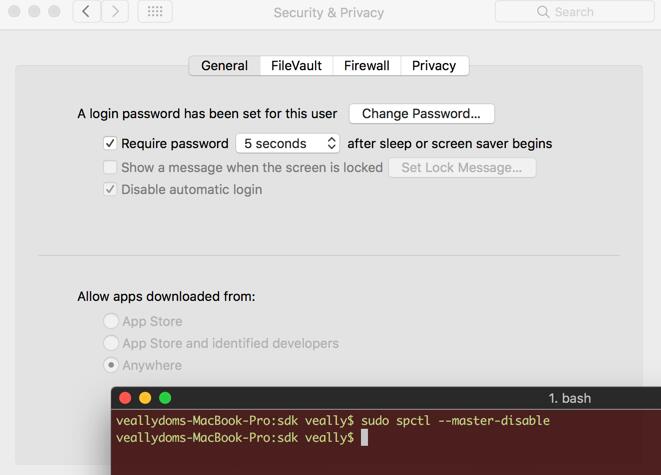Click after sleep or screen saver begins text
This screenshot has height=475, width=661.
pos(450,144)
